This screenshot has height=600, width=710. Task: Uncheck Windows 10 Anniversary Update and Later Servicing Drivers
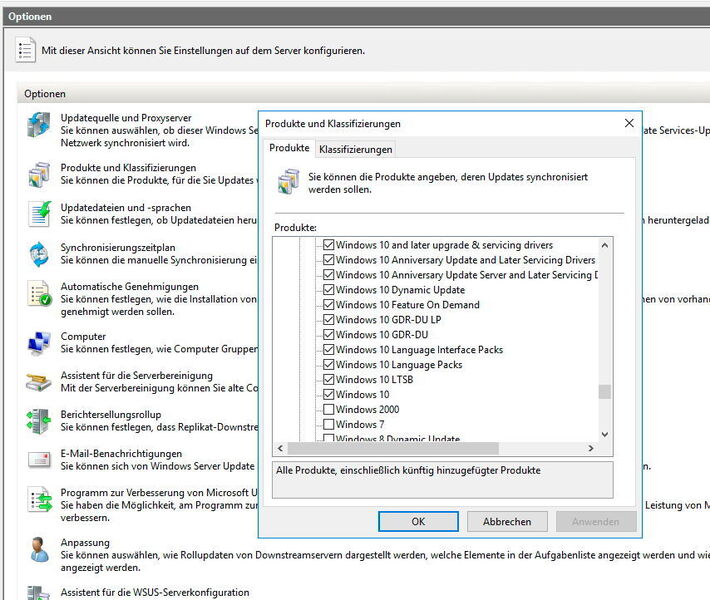click(329, 260)
